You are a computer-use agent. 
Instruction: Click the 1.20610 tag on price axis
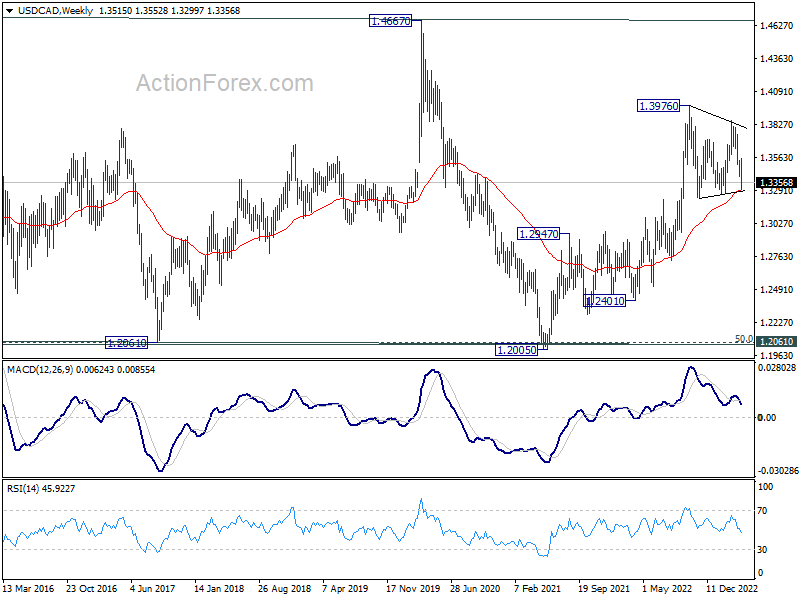pos(776,341)
